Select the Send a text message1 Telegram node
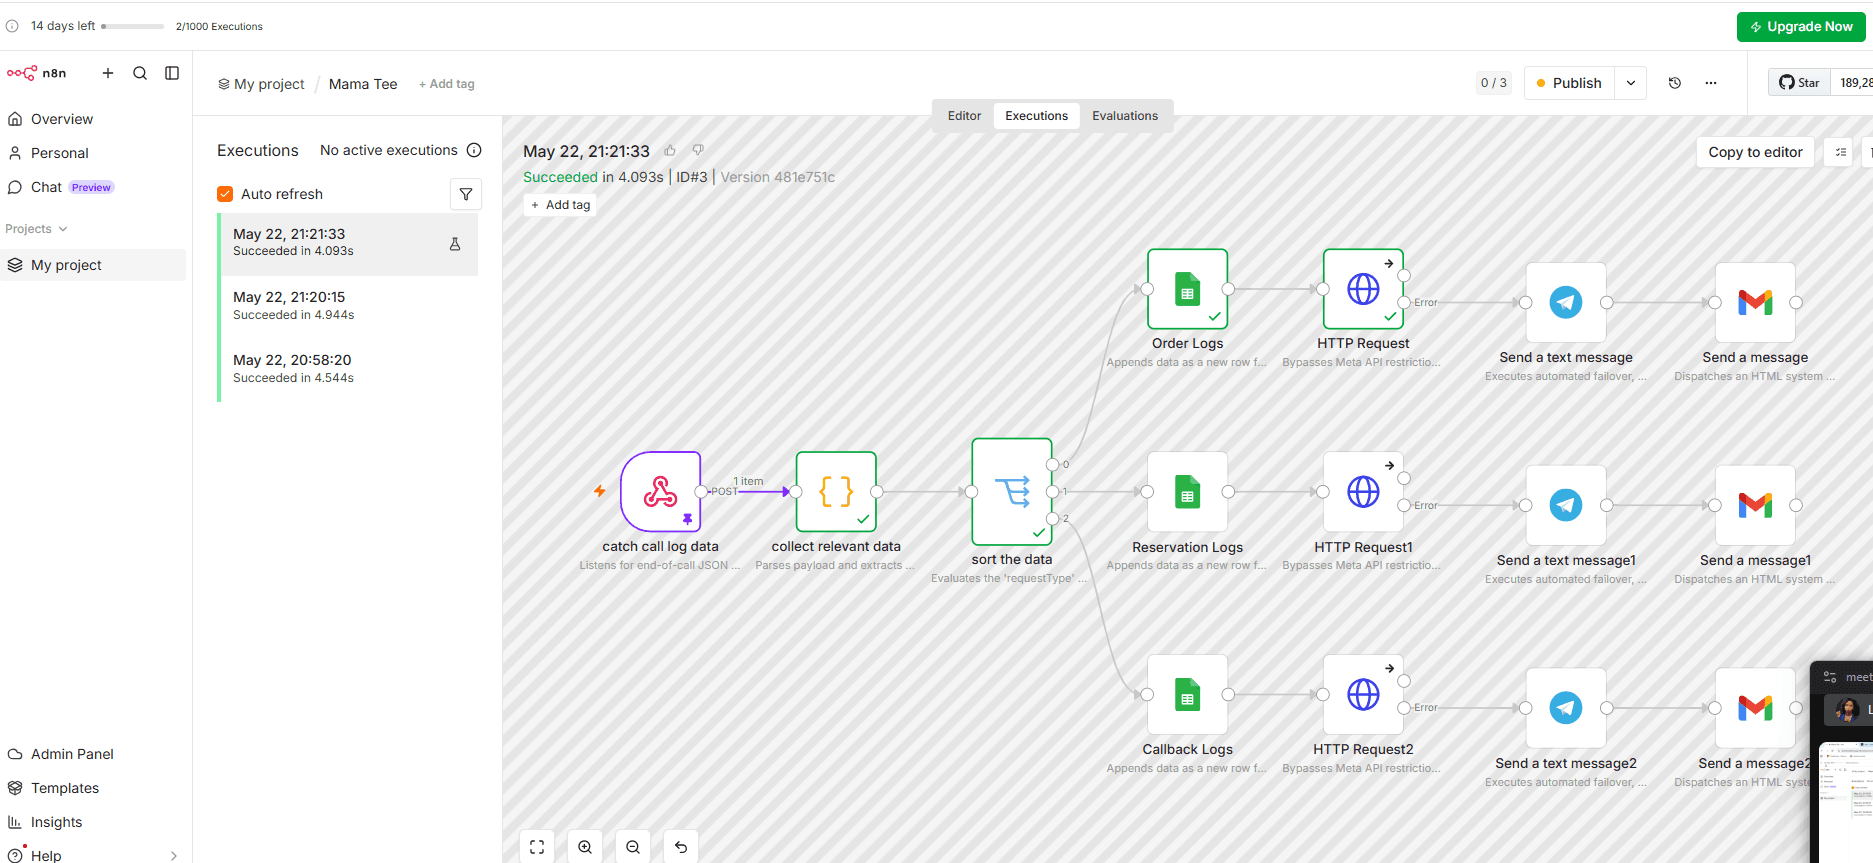This screenshot has width=1873, height=863. 1566,505
